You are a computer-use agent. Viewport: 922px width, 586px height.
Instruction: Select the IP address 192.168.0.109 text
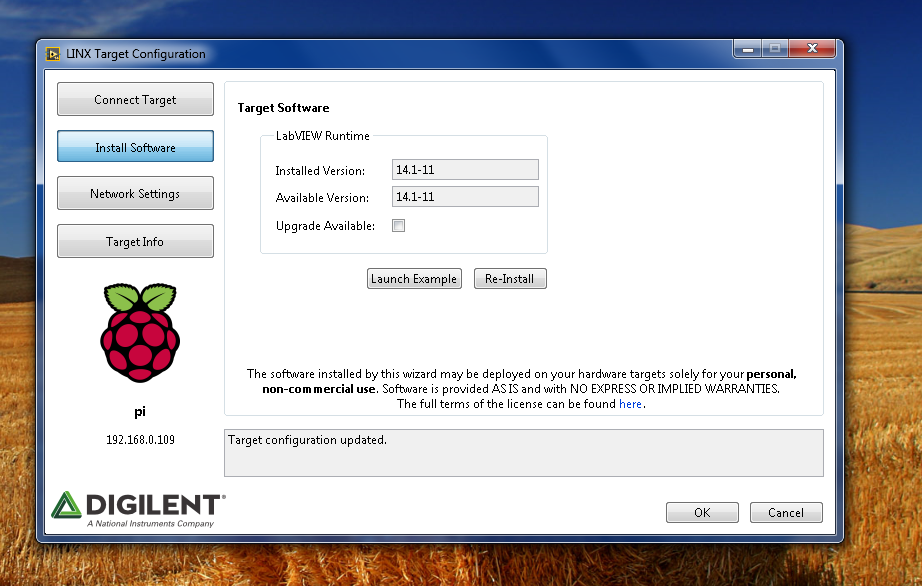point(141,440)
